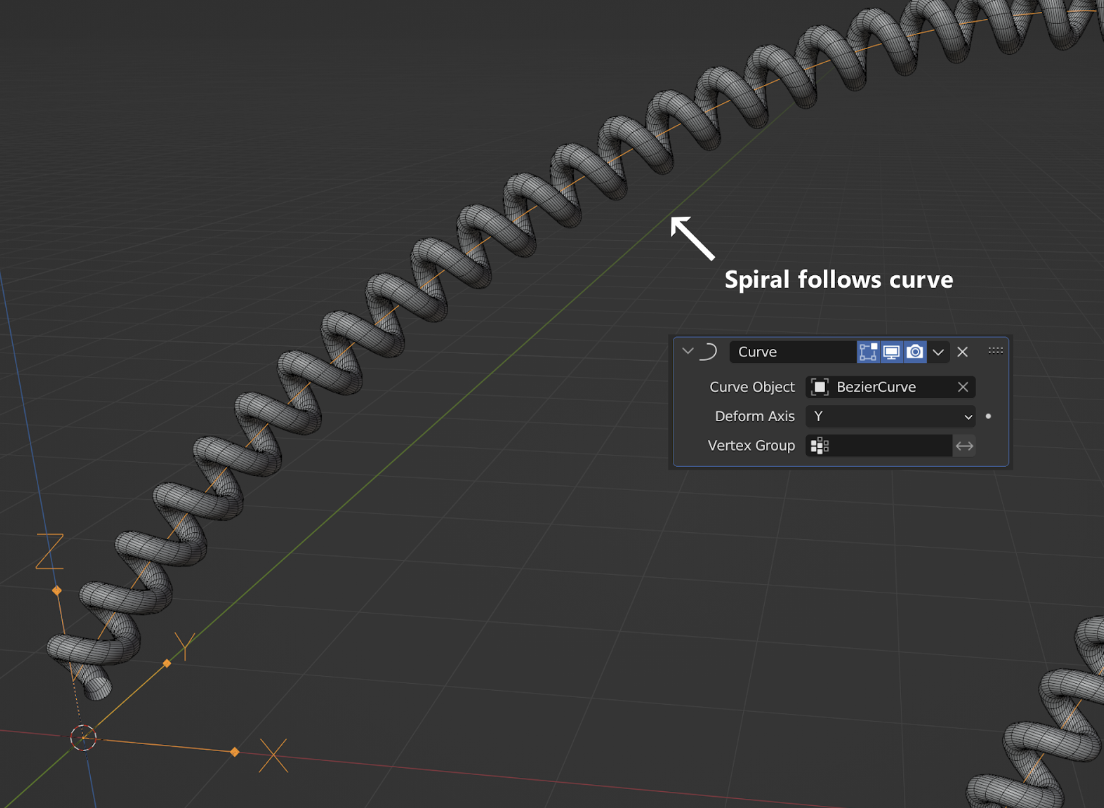The image size is (1104, 808).
Task: Click the Y axis empty label
Action: (184, 646)
